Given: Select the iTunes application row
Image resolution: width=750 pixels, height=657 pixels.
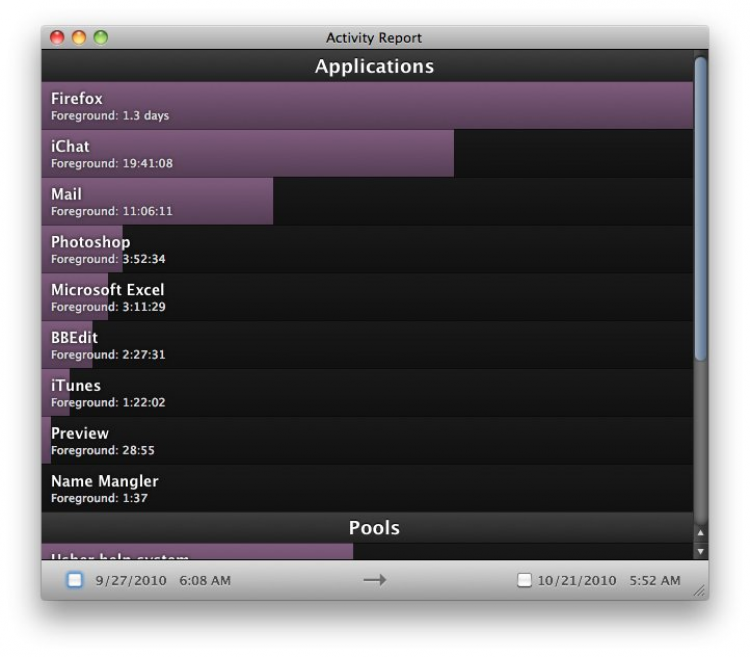Looking at the screenshot, I should [x=367, y=393].
